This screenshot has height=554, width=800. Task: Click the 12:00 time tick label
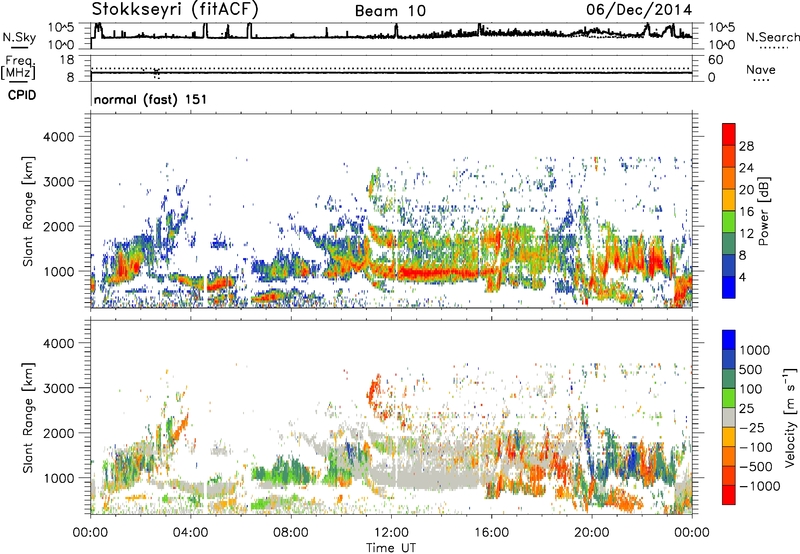[391, 533]
